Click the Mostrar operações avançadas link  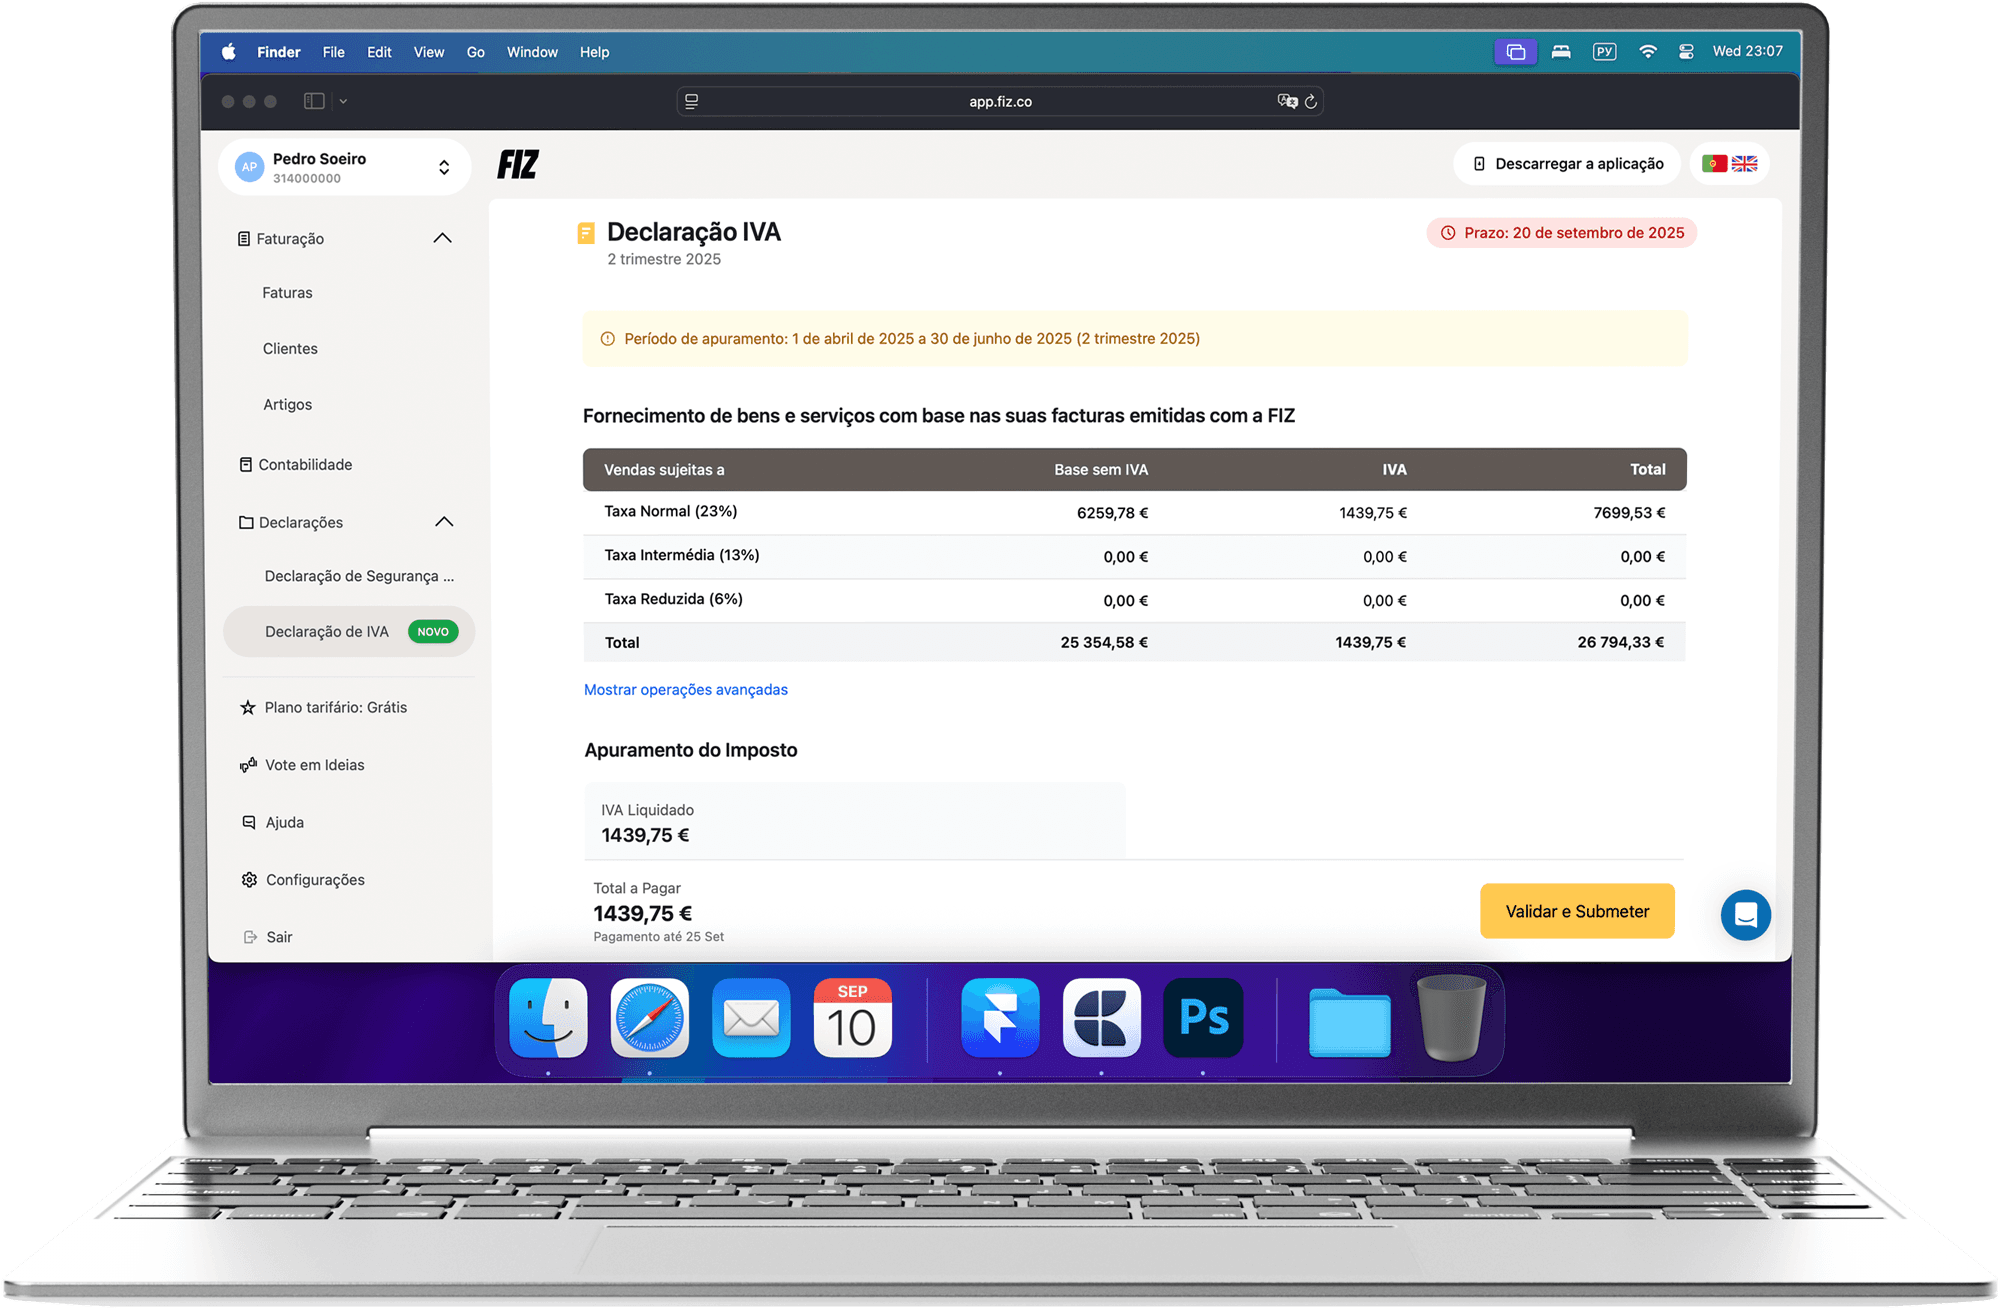[x=685, y=690]
